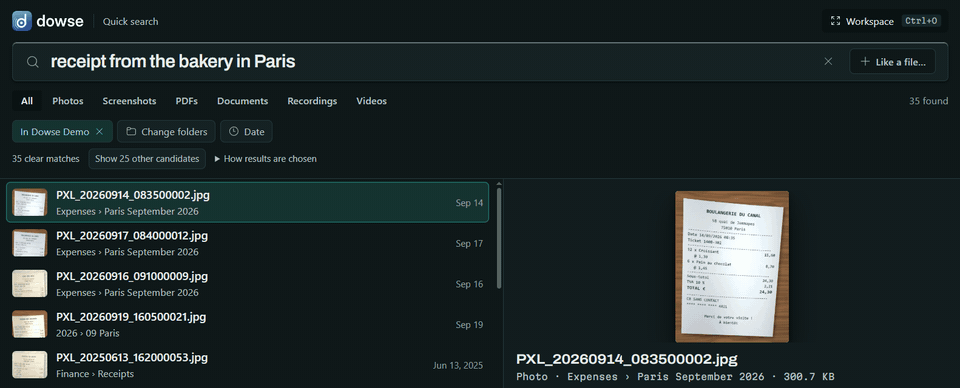This screenshot has height=388, width=960.
Task: Click the Ctrl+O shortcut badge
Action: pos(921,21)
